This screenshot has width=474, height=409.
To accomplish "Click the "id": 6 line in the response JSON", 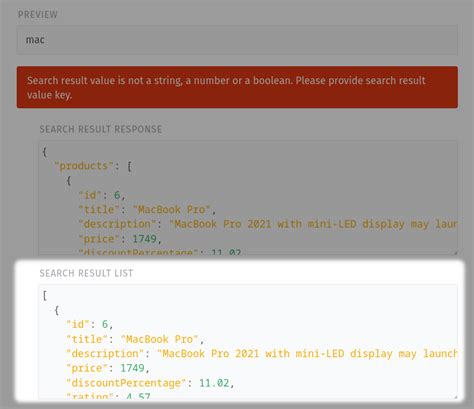I will click(102, 195).
